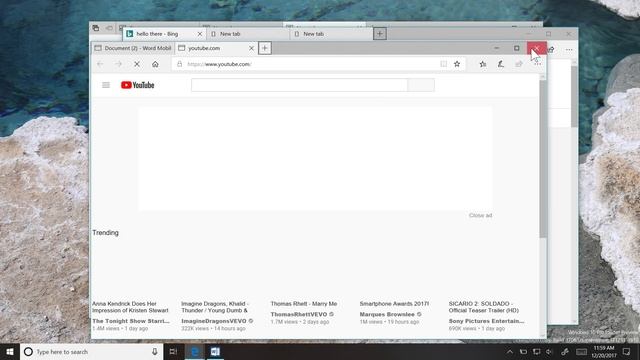Open Anna Kendrick Kristen Stewart impression video
The image size is (640, 360).
pos(130,307)
